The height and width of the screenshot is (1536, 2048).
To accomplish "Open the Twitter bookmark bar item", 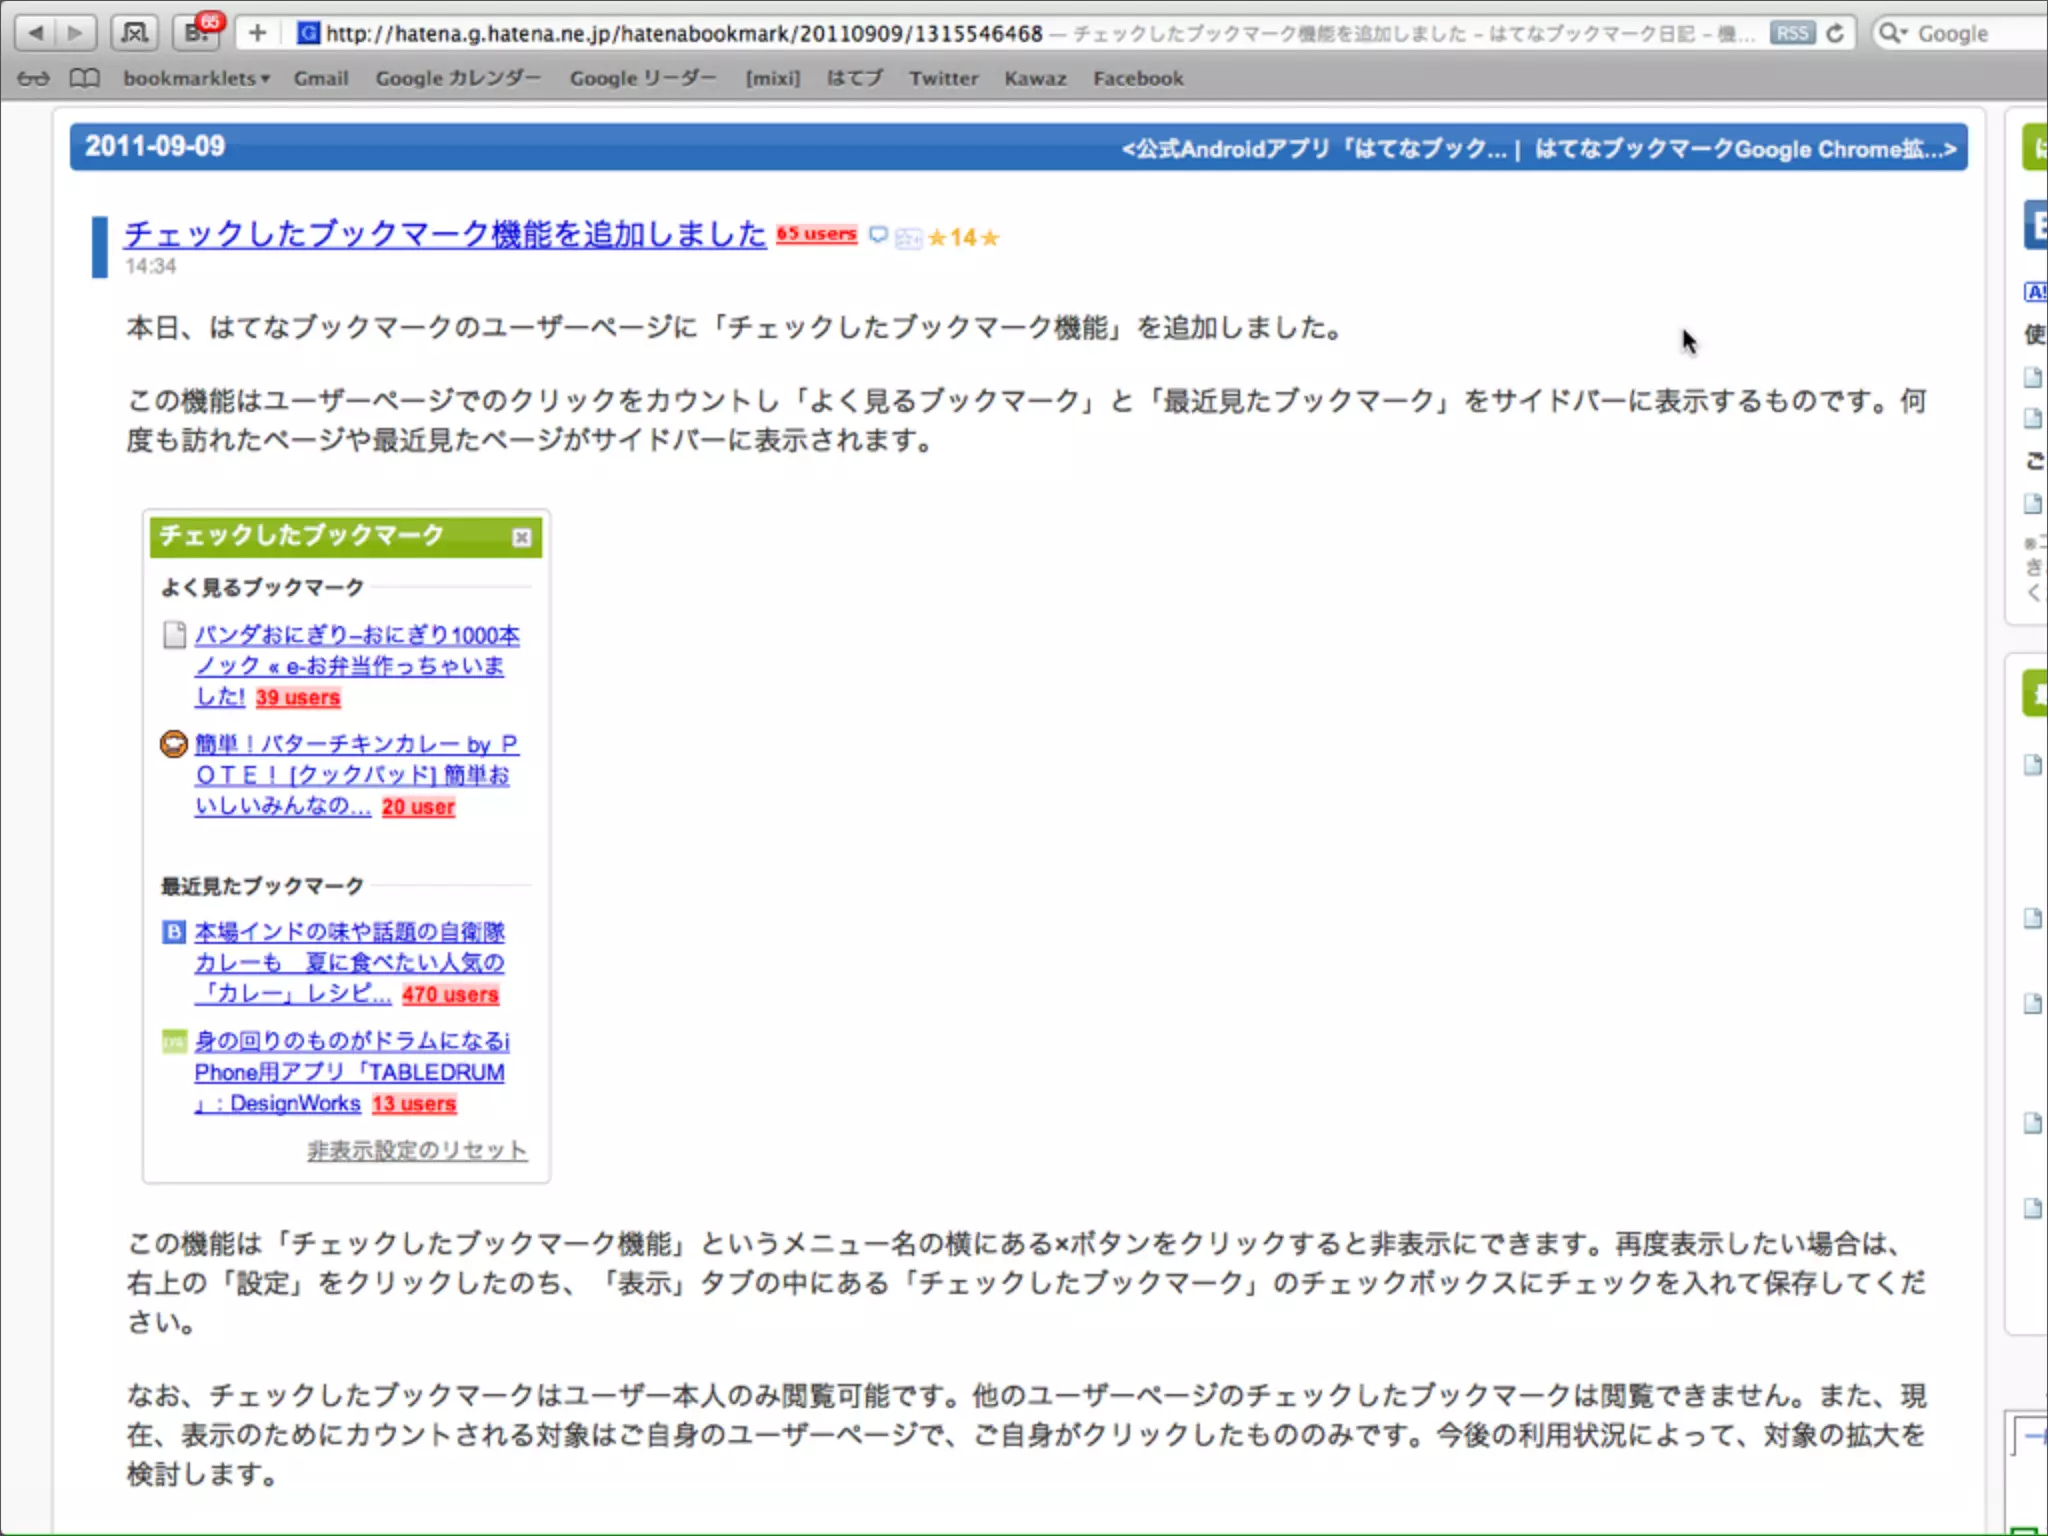I will (943, 78).
